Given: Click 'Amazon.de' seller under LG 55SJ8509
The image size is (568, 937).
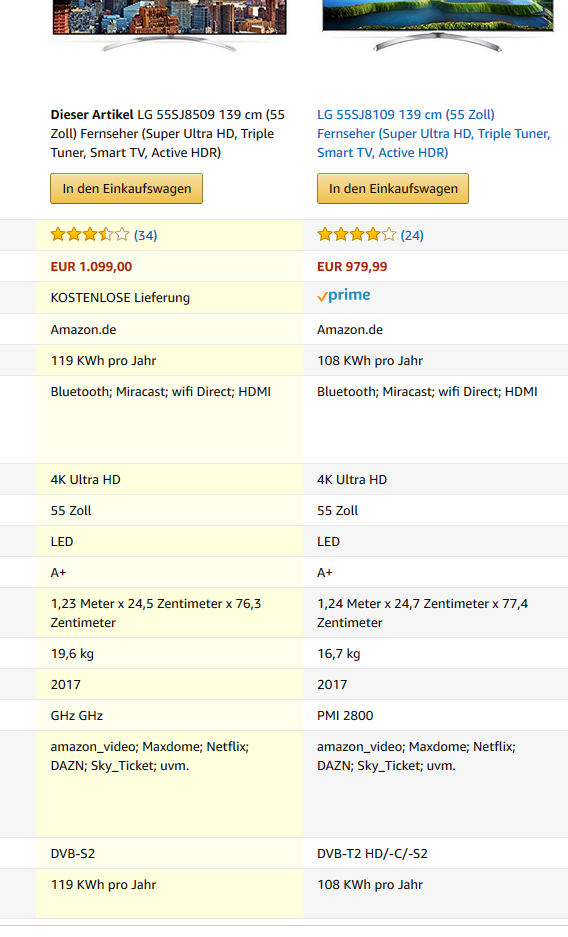Looking at the screenshot, I should coord(84,329).
